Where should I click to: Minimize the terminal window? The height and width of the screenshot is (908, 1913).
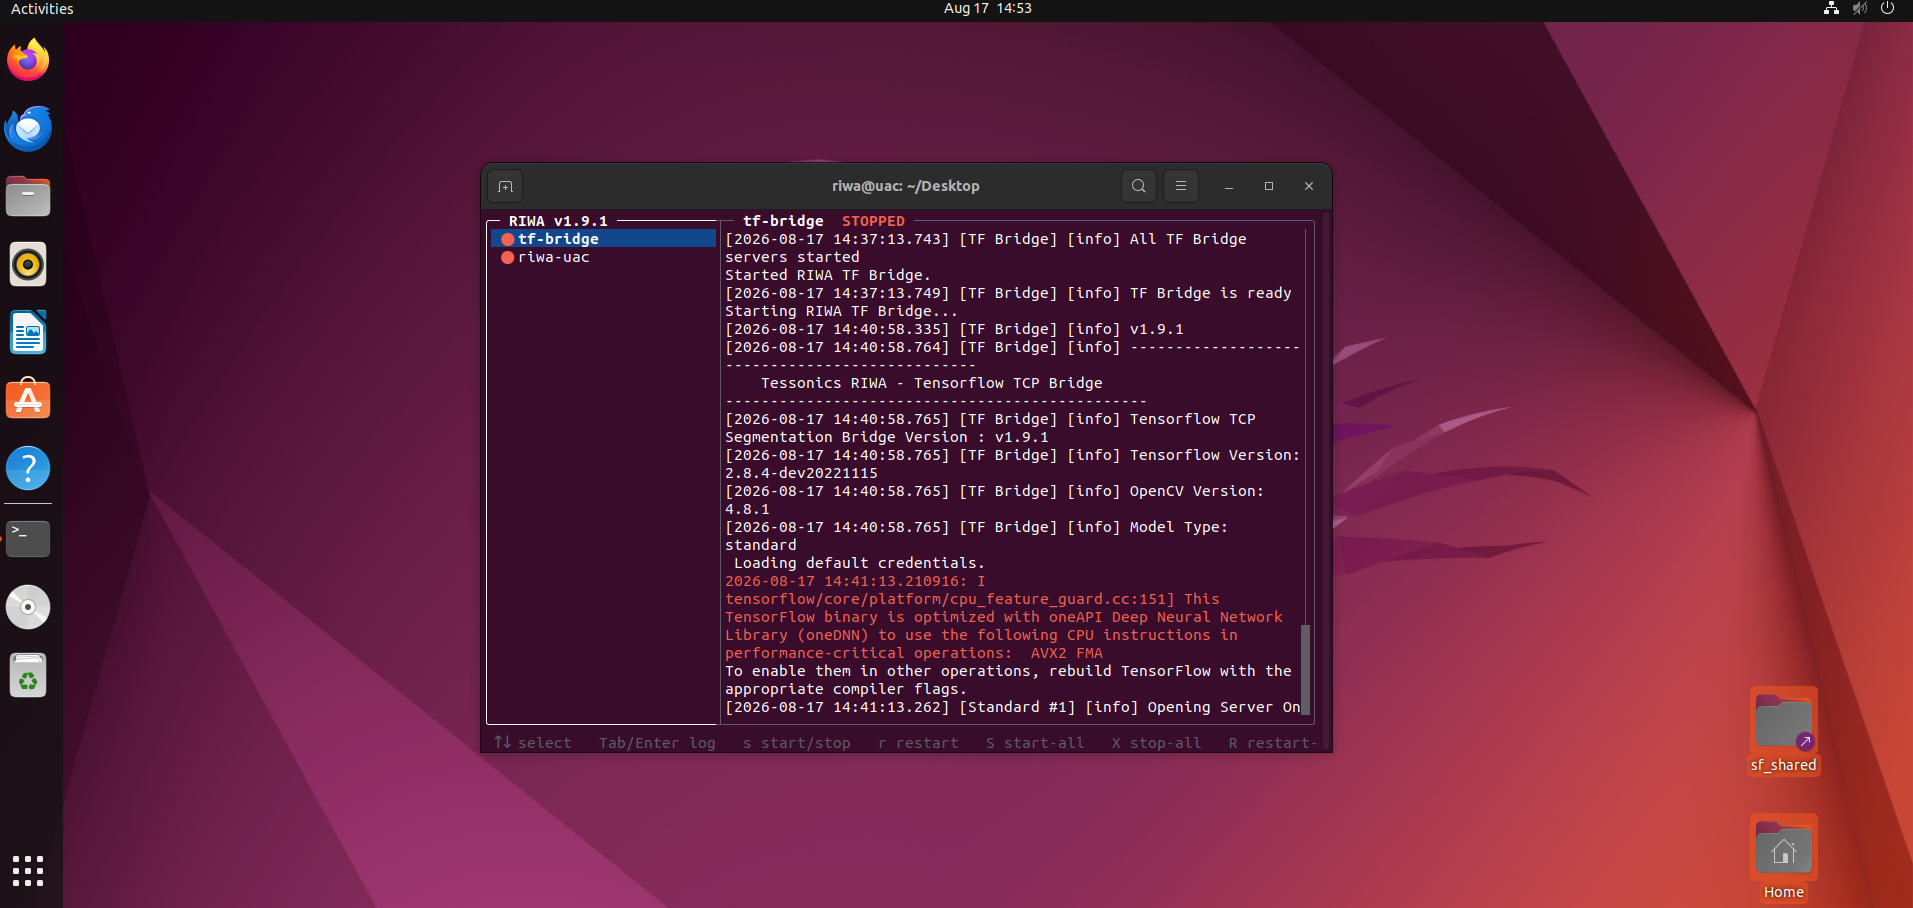(x=1229, y=186)
